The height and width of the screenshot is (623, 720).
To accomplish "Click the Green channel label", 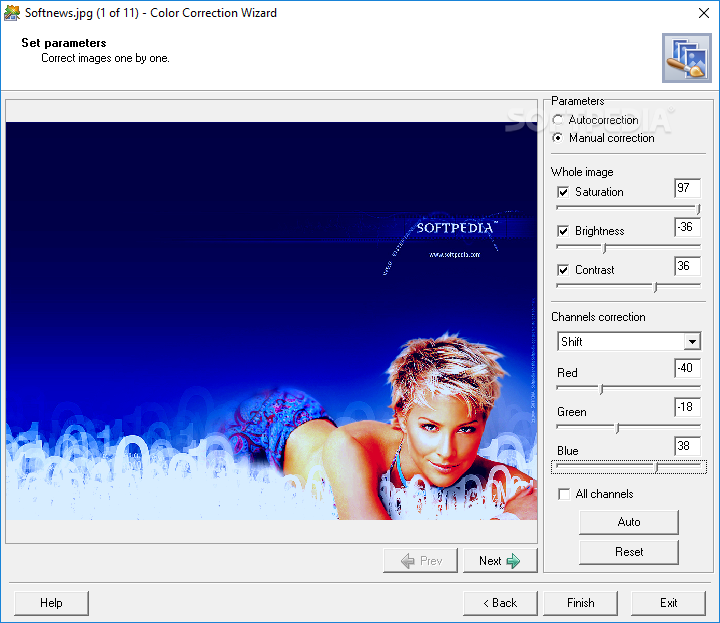I will 572,412.
